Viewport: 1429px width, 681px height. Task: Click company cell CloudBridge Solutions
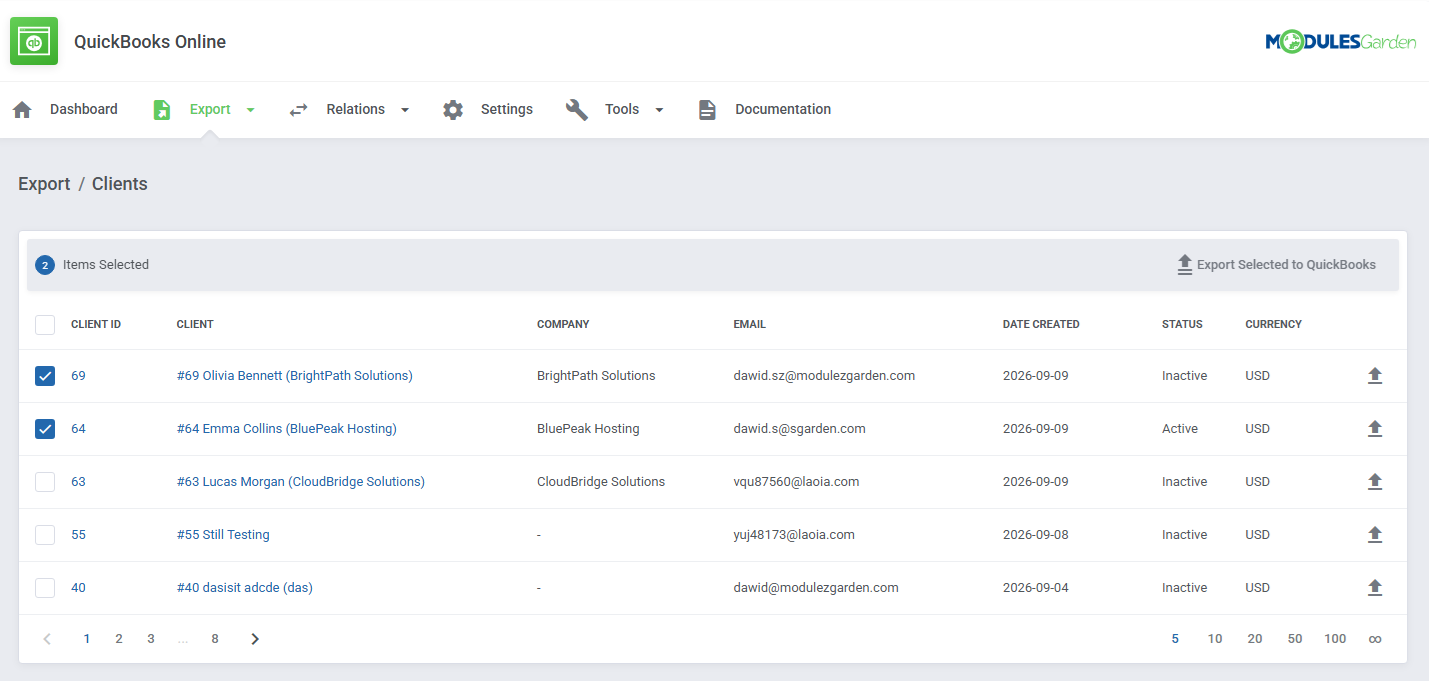pos(601,482)
